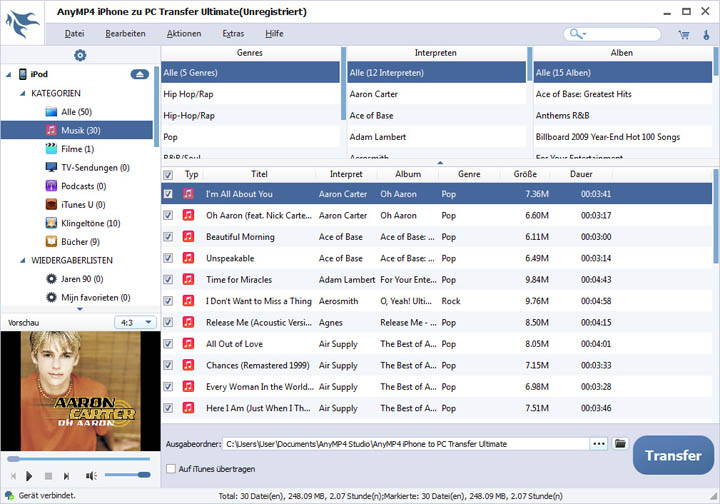Open the Podcasts (0) category
The image size is (720, 504).
point(76,186)
